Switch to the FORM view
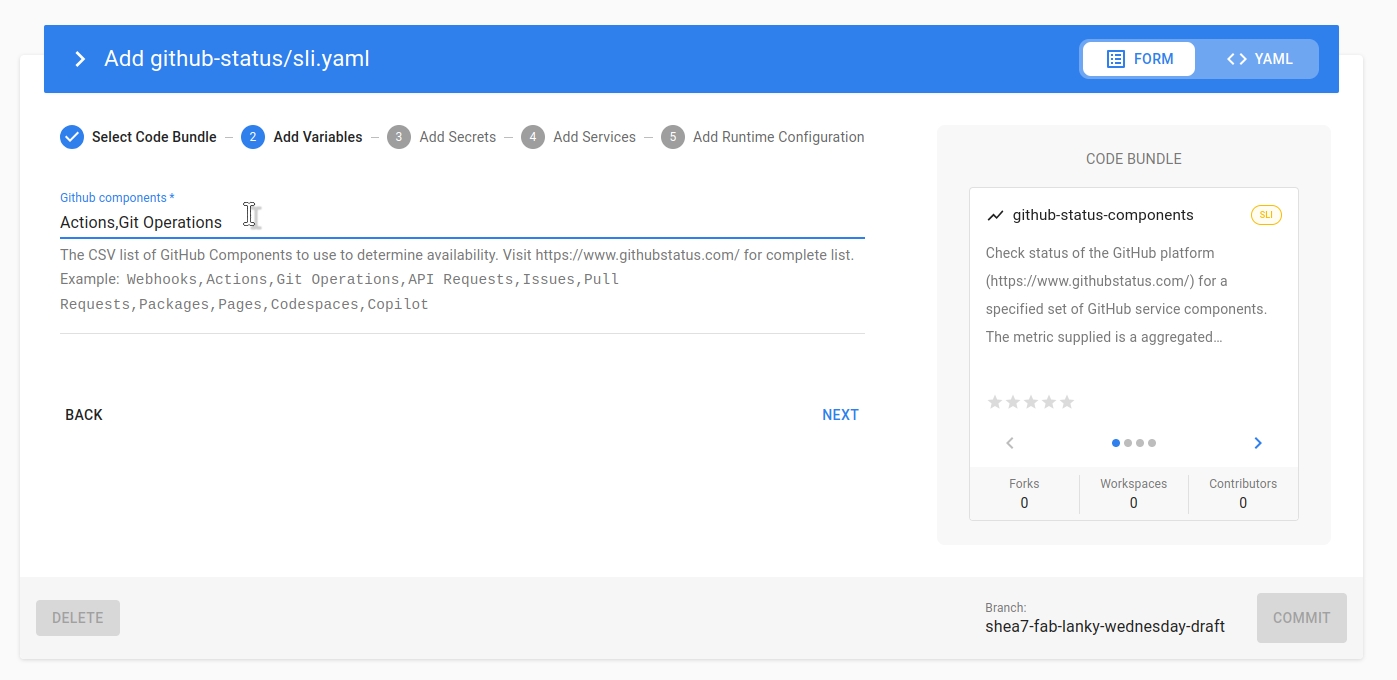This screenshot has width=1397, height=680. [x=1138, y=58]
